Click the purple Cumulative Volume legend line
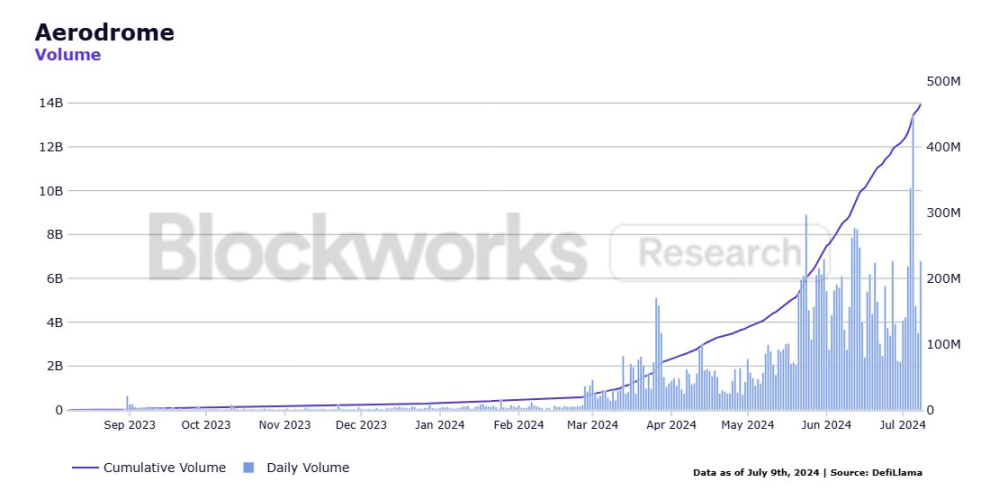 click(84, 468)
